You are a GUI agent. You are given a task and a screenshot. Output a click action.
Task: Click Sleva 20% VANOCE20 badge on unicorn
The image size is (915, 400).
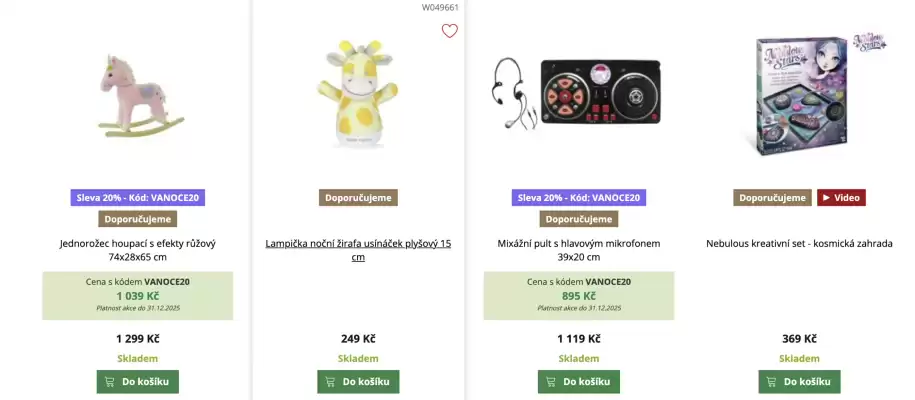138,198
